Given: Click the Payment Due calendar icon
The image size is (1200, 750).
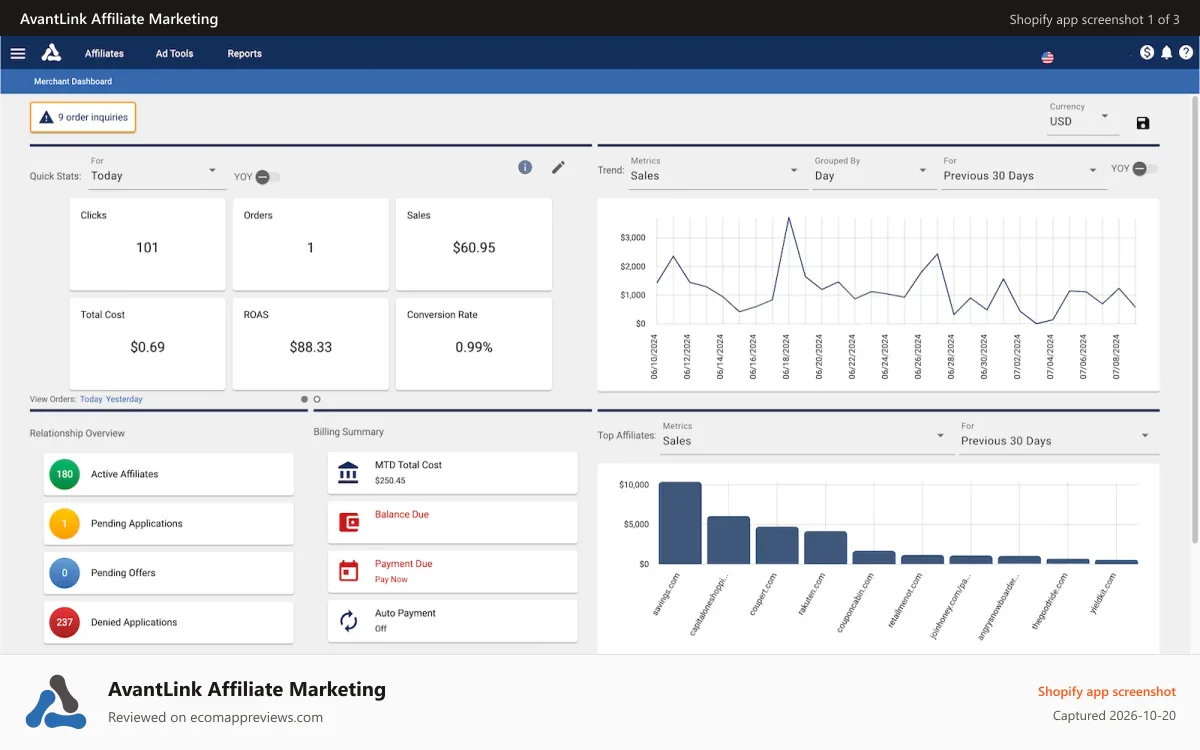Looking at the screenshot, I should pos(348,571).
